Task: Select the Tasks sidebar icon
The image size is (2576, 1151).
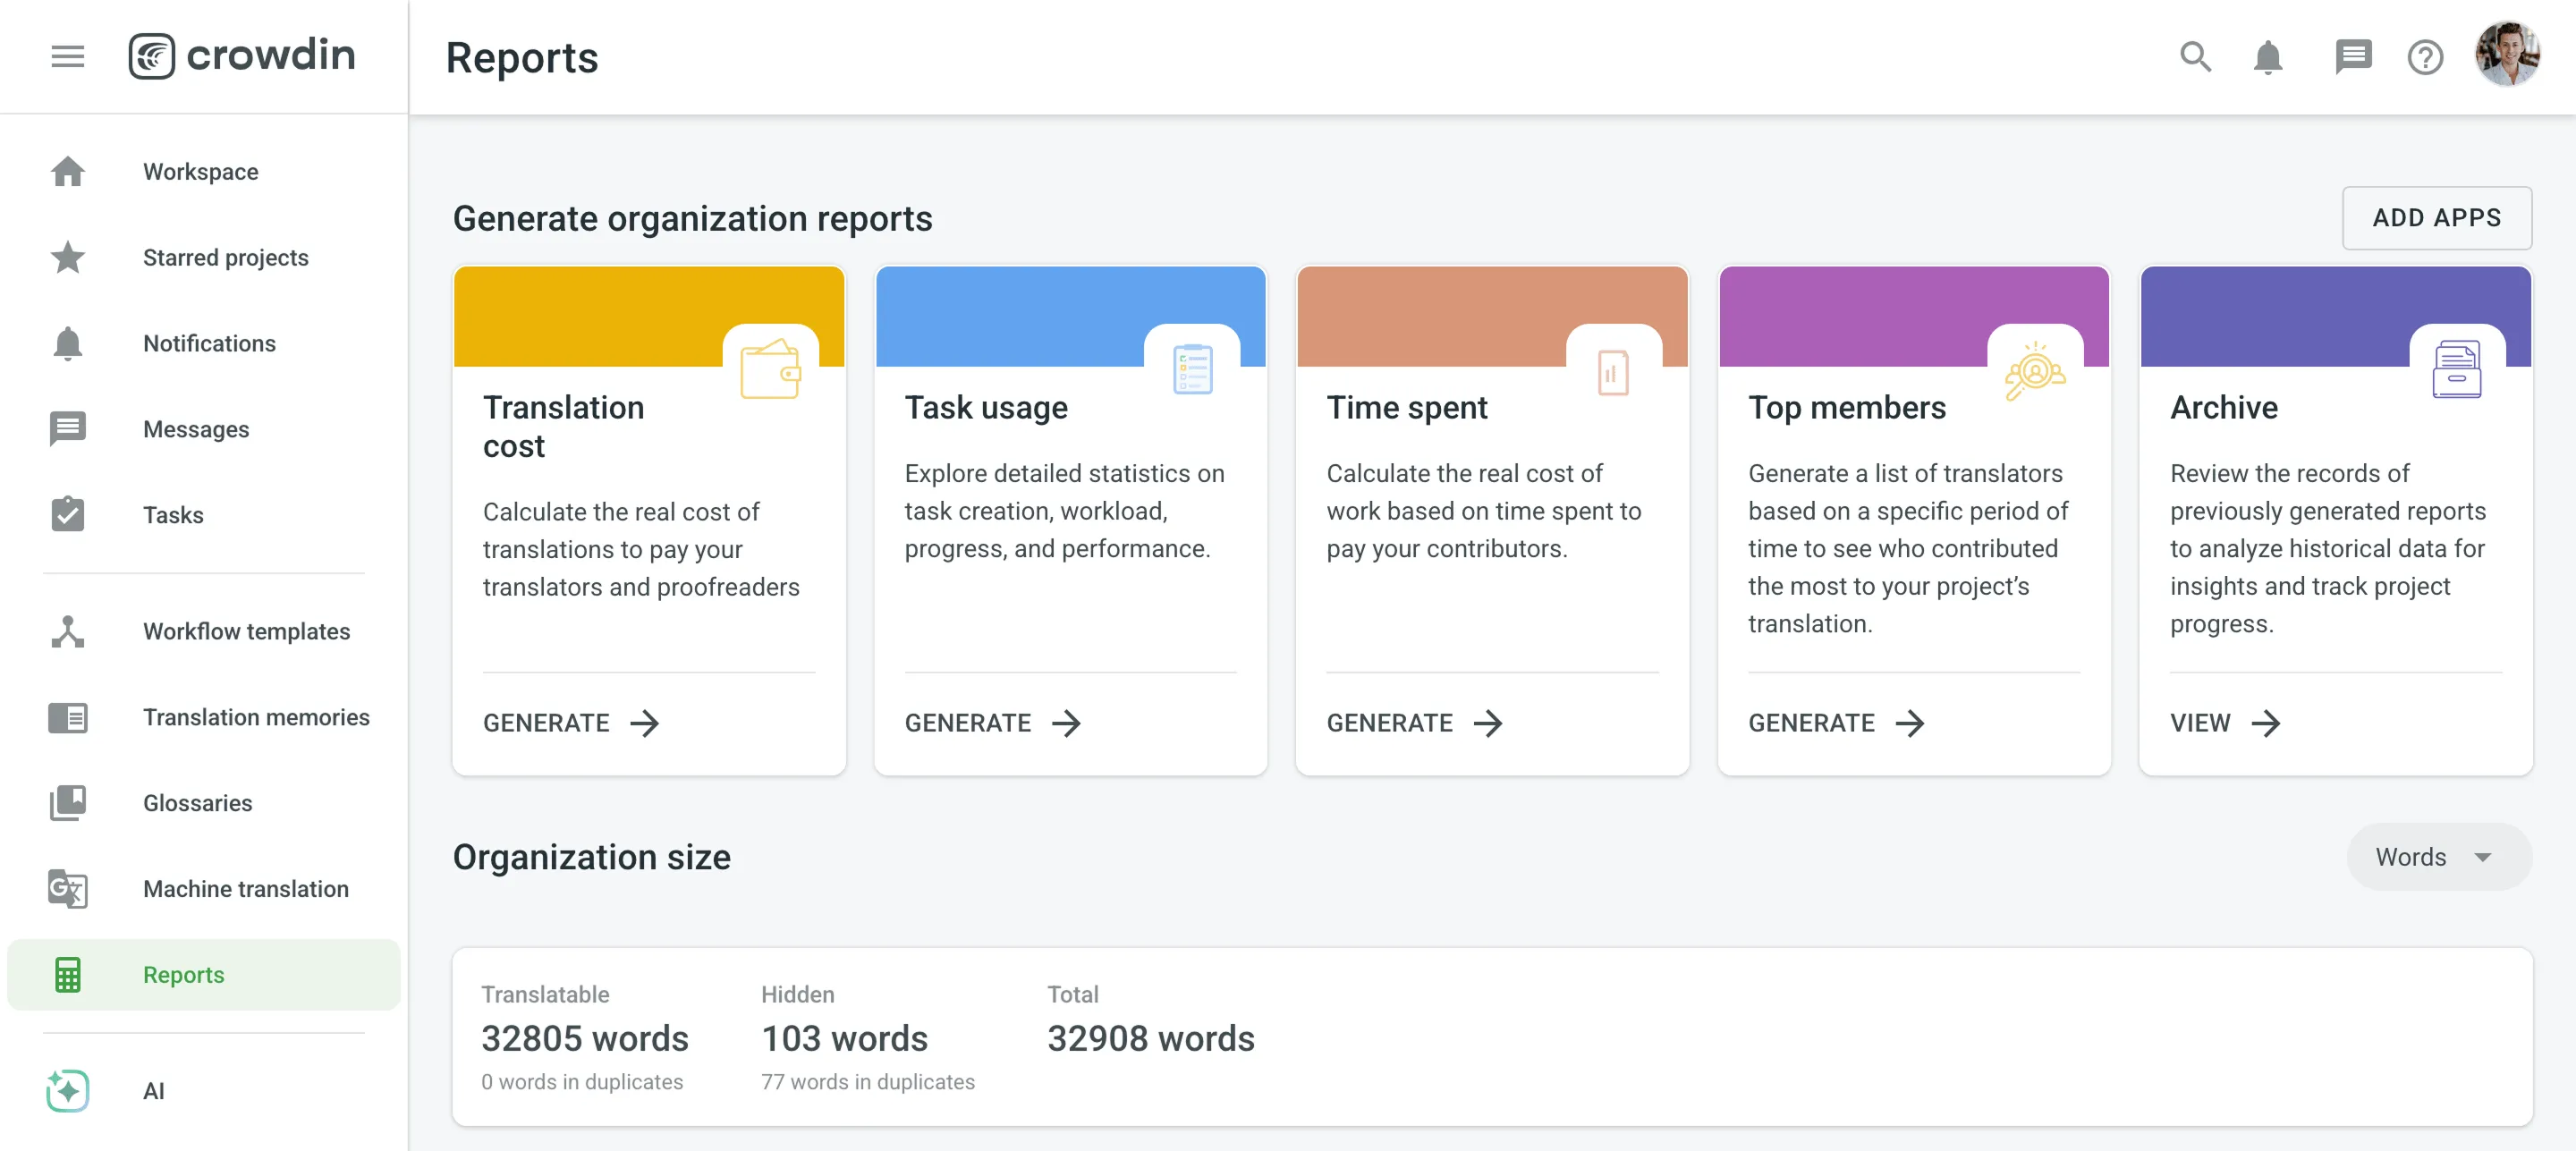Action: point(67,515)
